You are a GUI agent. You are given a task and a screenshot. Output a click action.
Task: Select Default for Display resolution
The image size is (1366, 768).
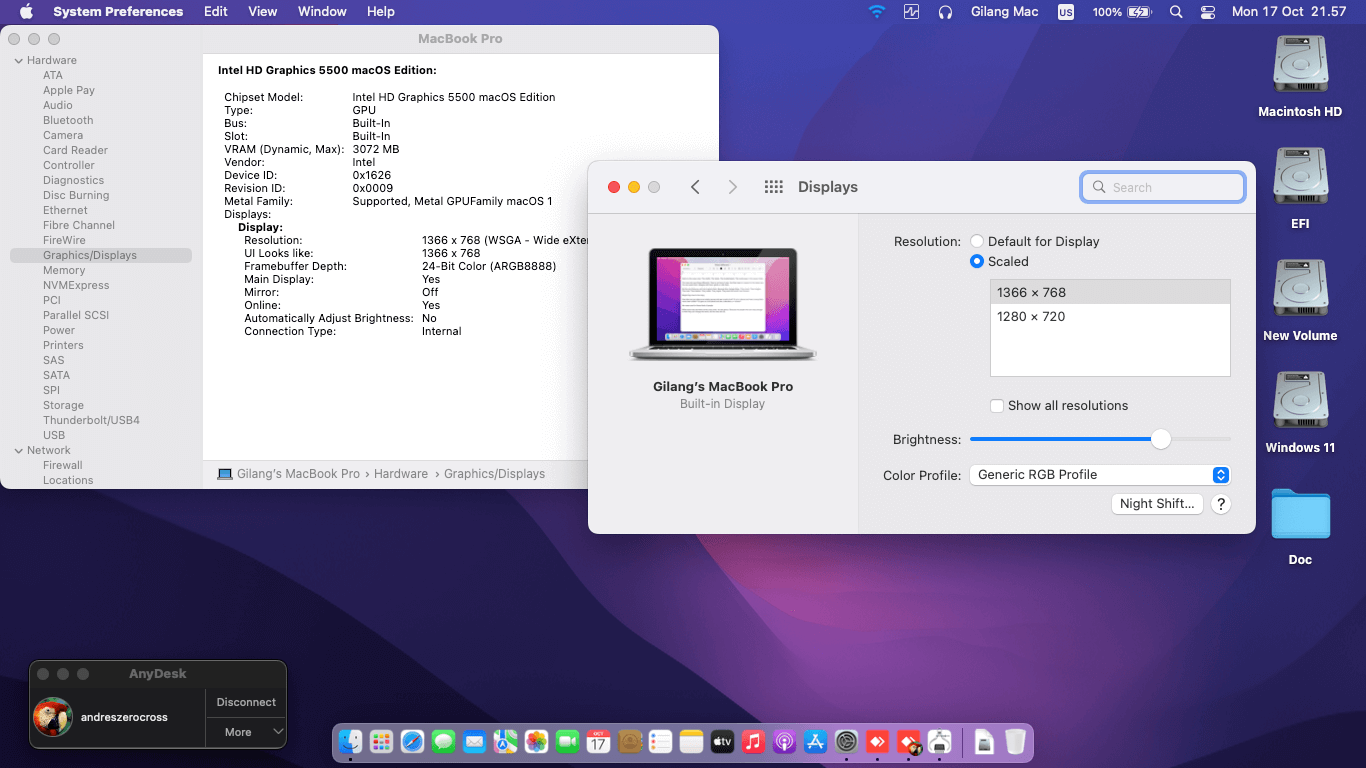click(x=977, y=242)
